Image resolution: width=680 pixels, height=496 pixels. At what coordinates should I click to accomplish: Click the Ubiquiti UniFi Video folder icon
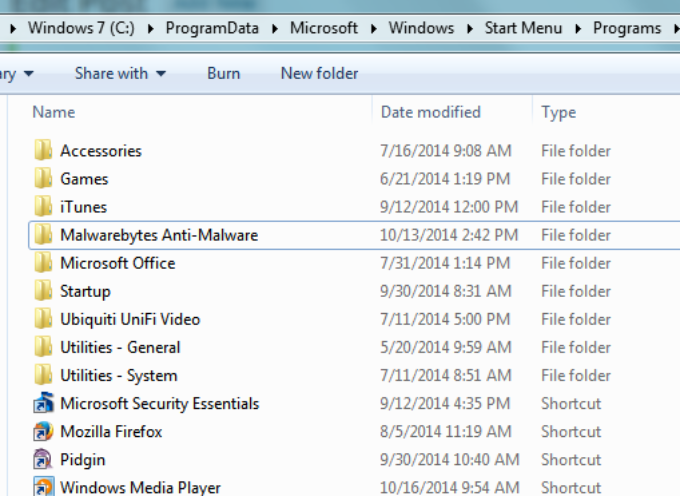(43, 319)
